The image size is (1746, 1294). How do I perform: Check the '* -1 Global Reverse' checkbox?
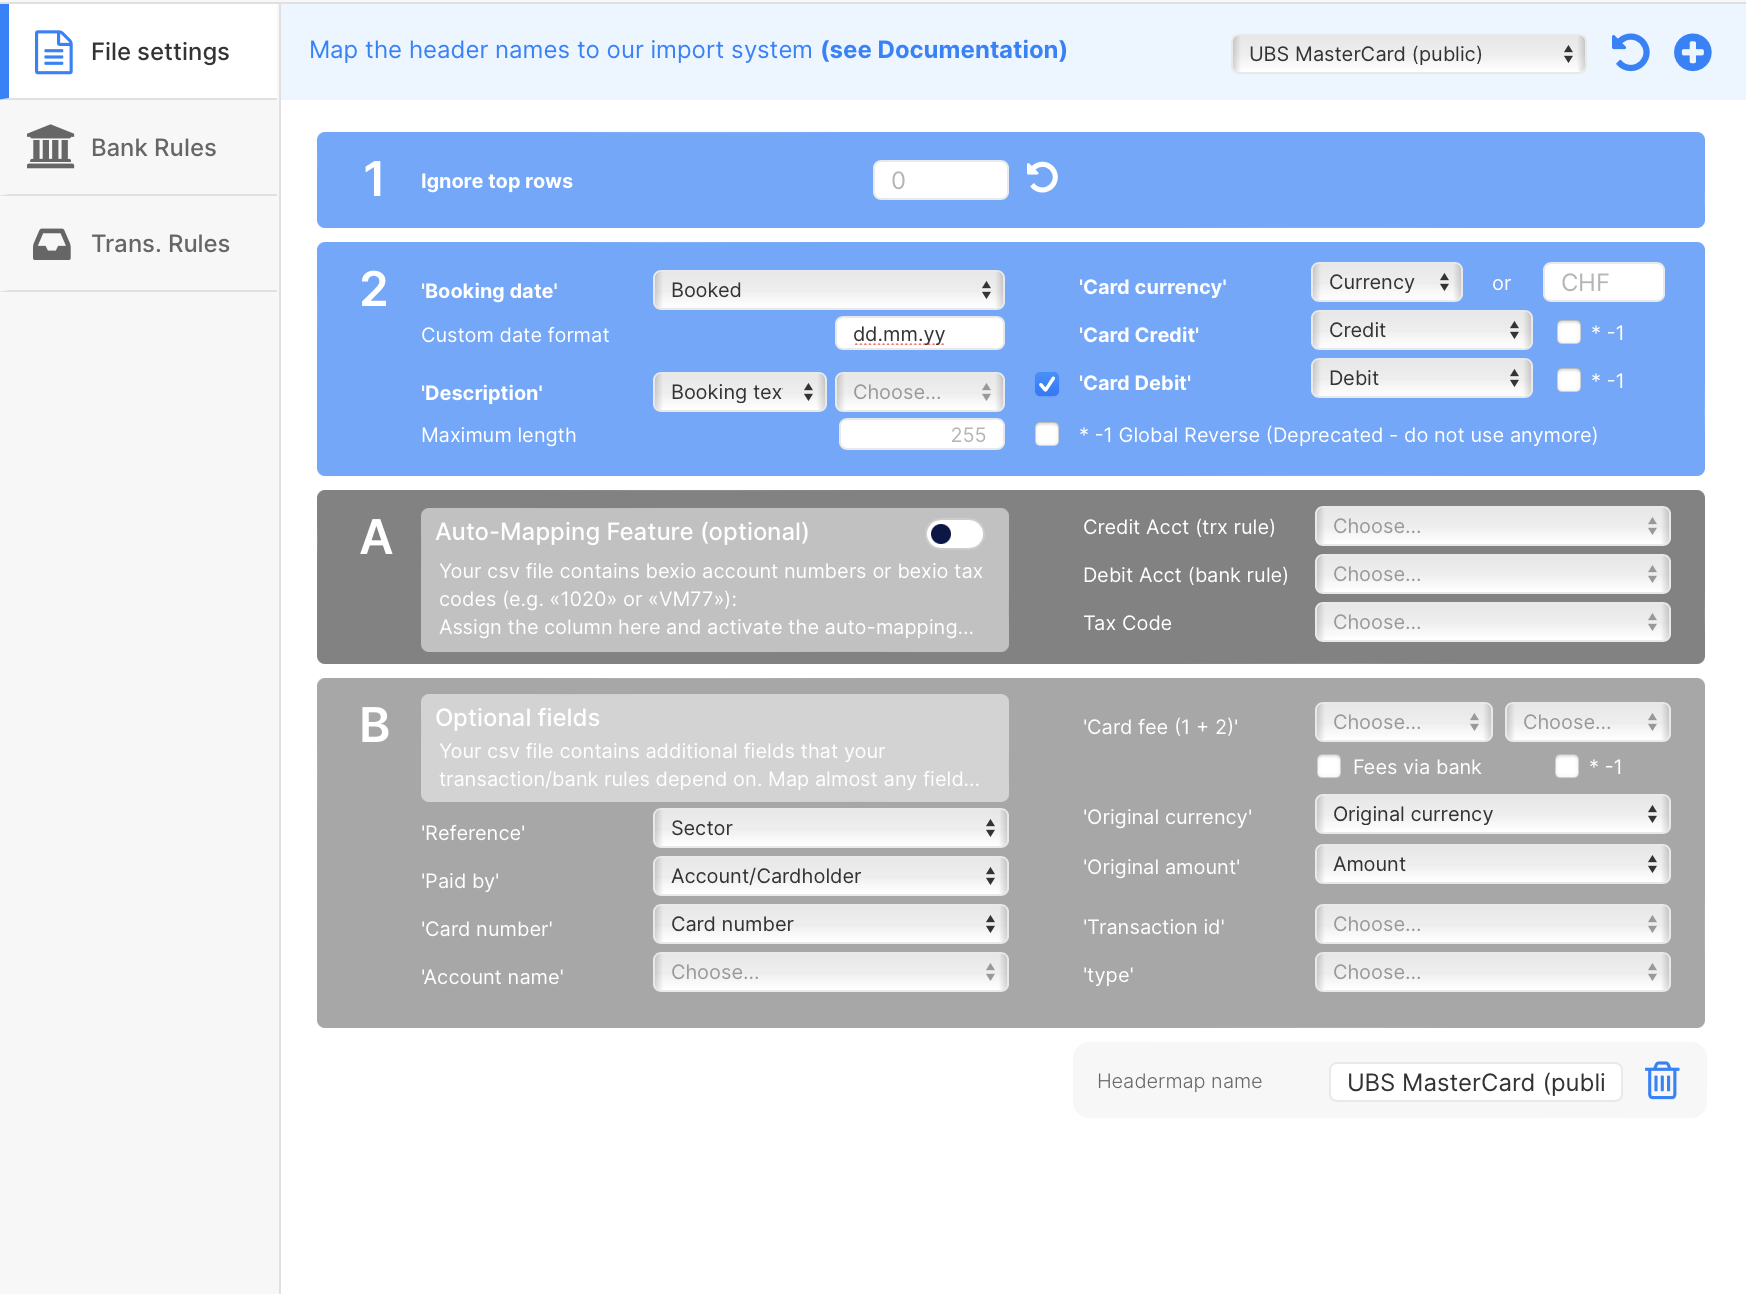(x=1046, y=434)
